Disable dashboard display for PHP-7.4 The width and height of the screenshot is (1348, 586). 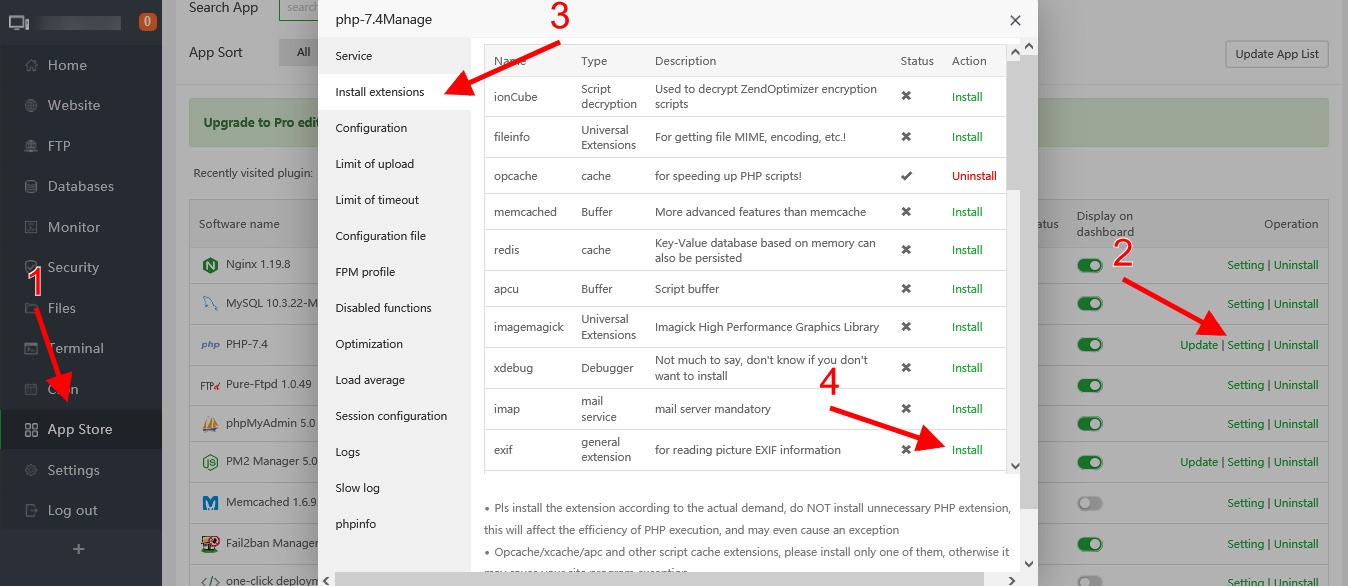1090,343
